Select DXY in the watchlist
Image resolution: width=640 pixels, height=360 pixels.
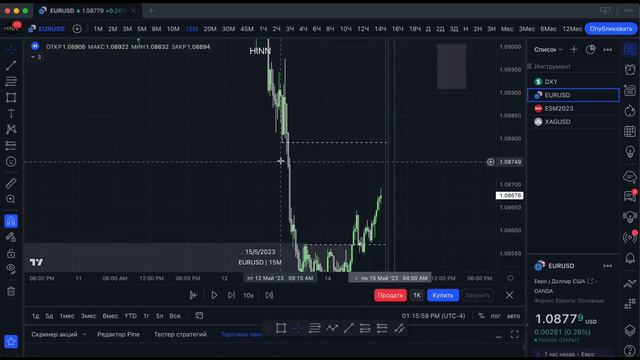[573, 82]
